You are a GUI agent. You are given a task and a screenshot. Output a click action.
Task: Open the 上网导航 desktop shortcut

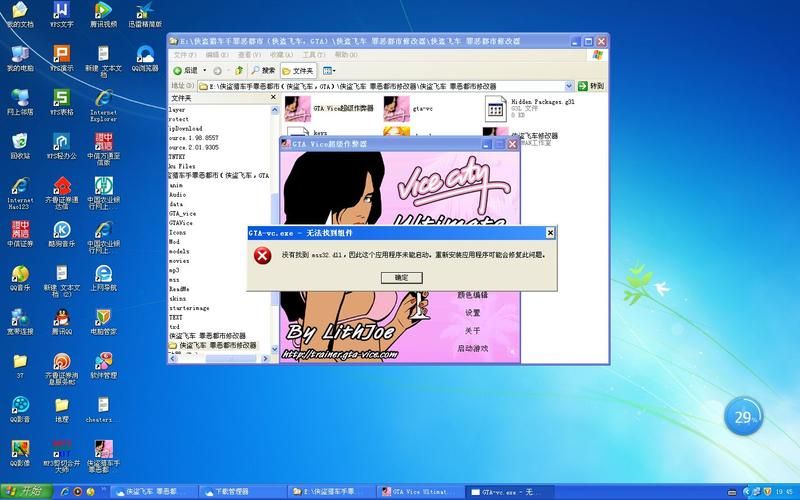[x=104, y=278]
